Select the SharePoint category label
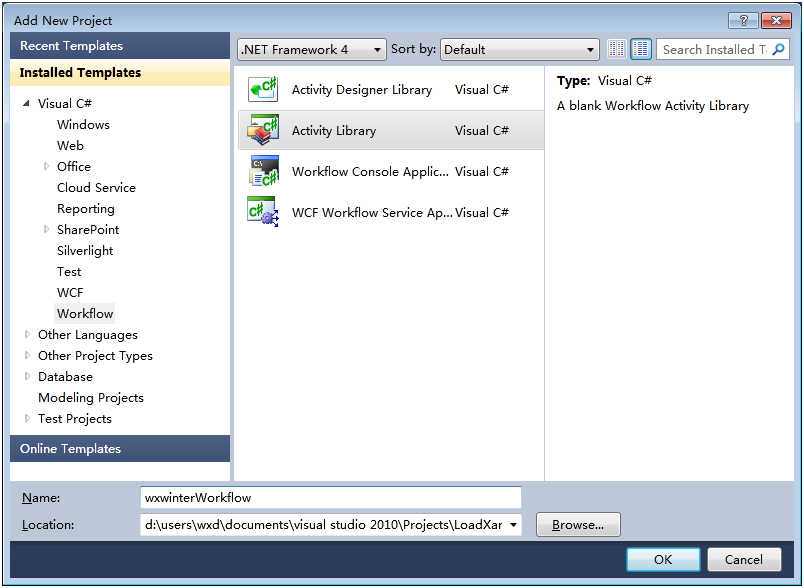The image size is (804, 588). (x=88, y=230)
